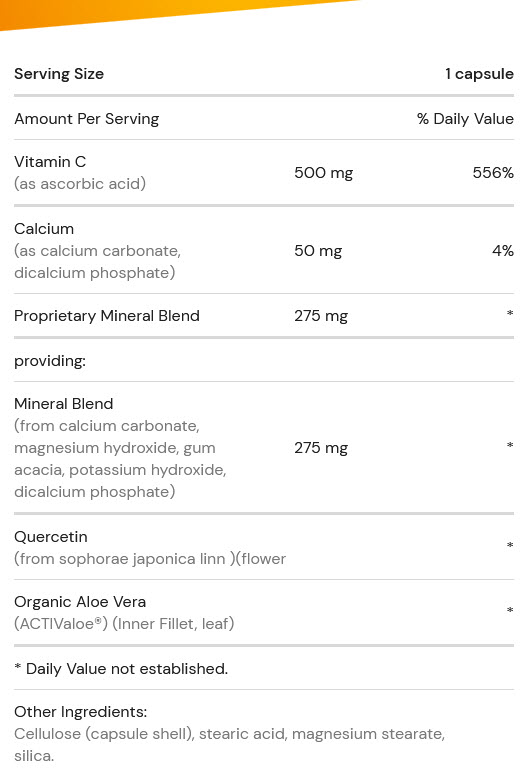
Task: Select the Calcium ingredient name
Action: click(x=44, y=229)
